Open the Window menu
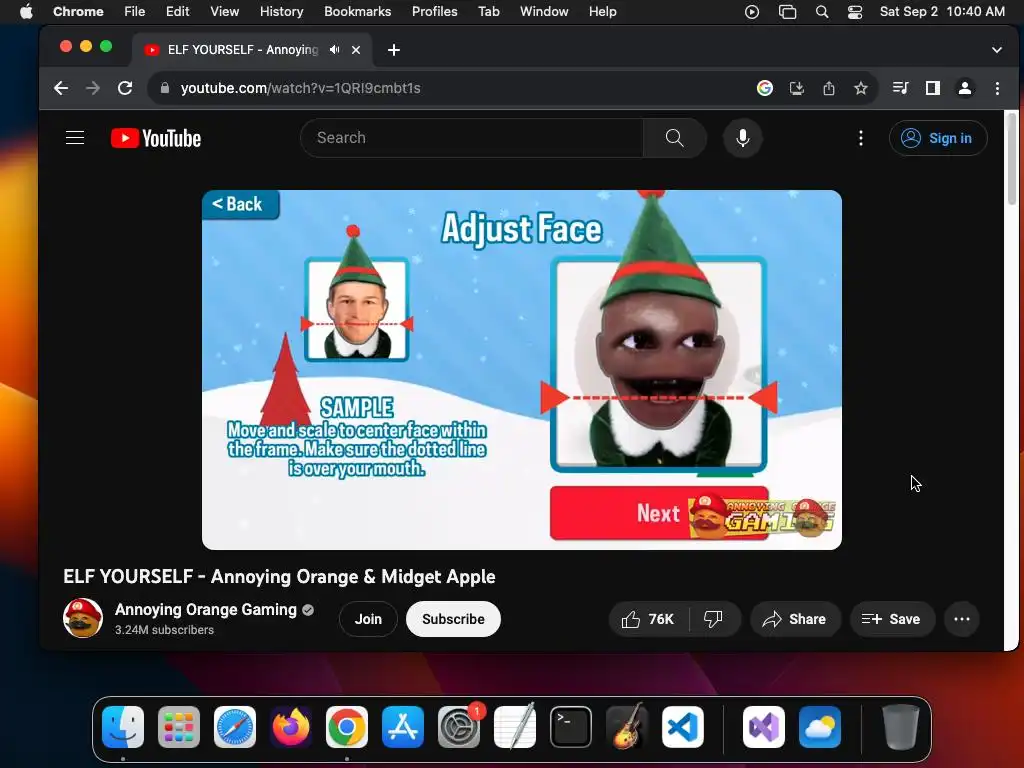1024x768 pixels. [544, 11]
